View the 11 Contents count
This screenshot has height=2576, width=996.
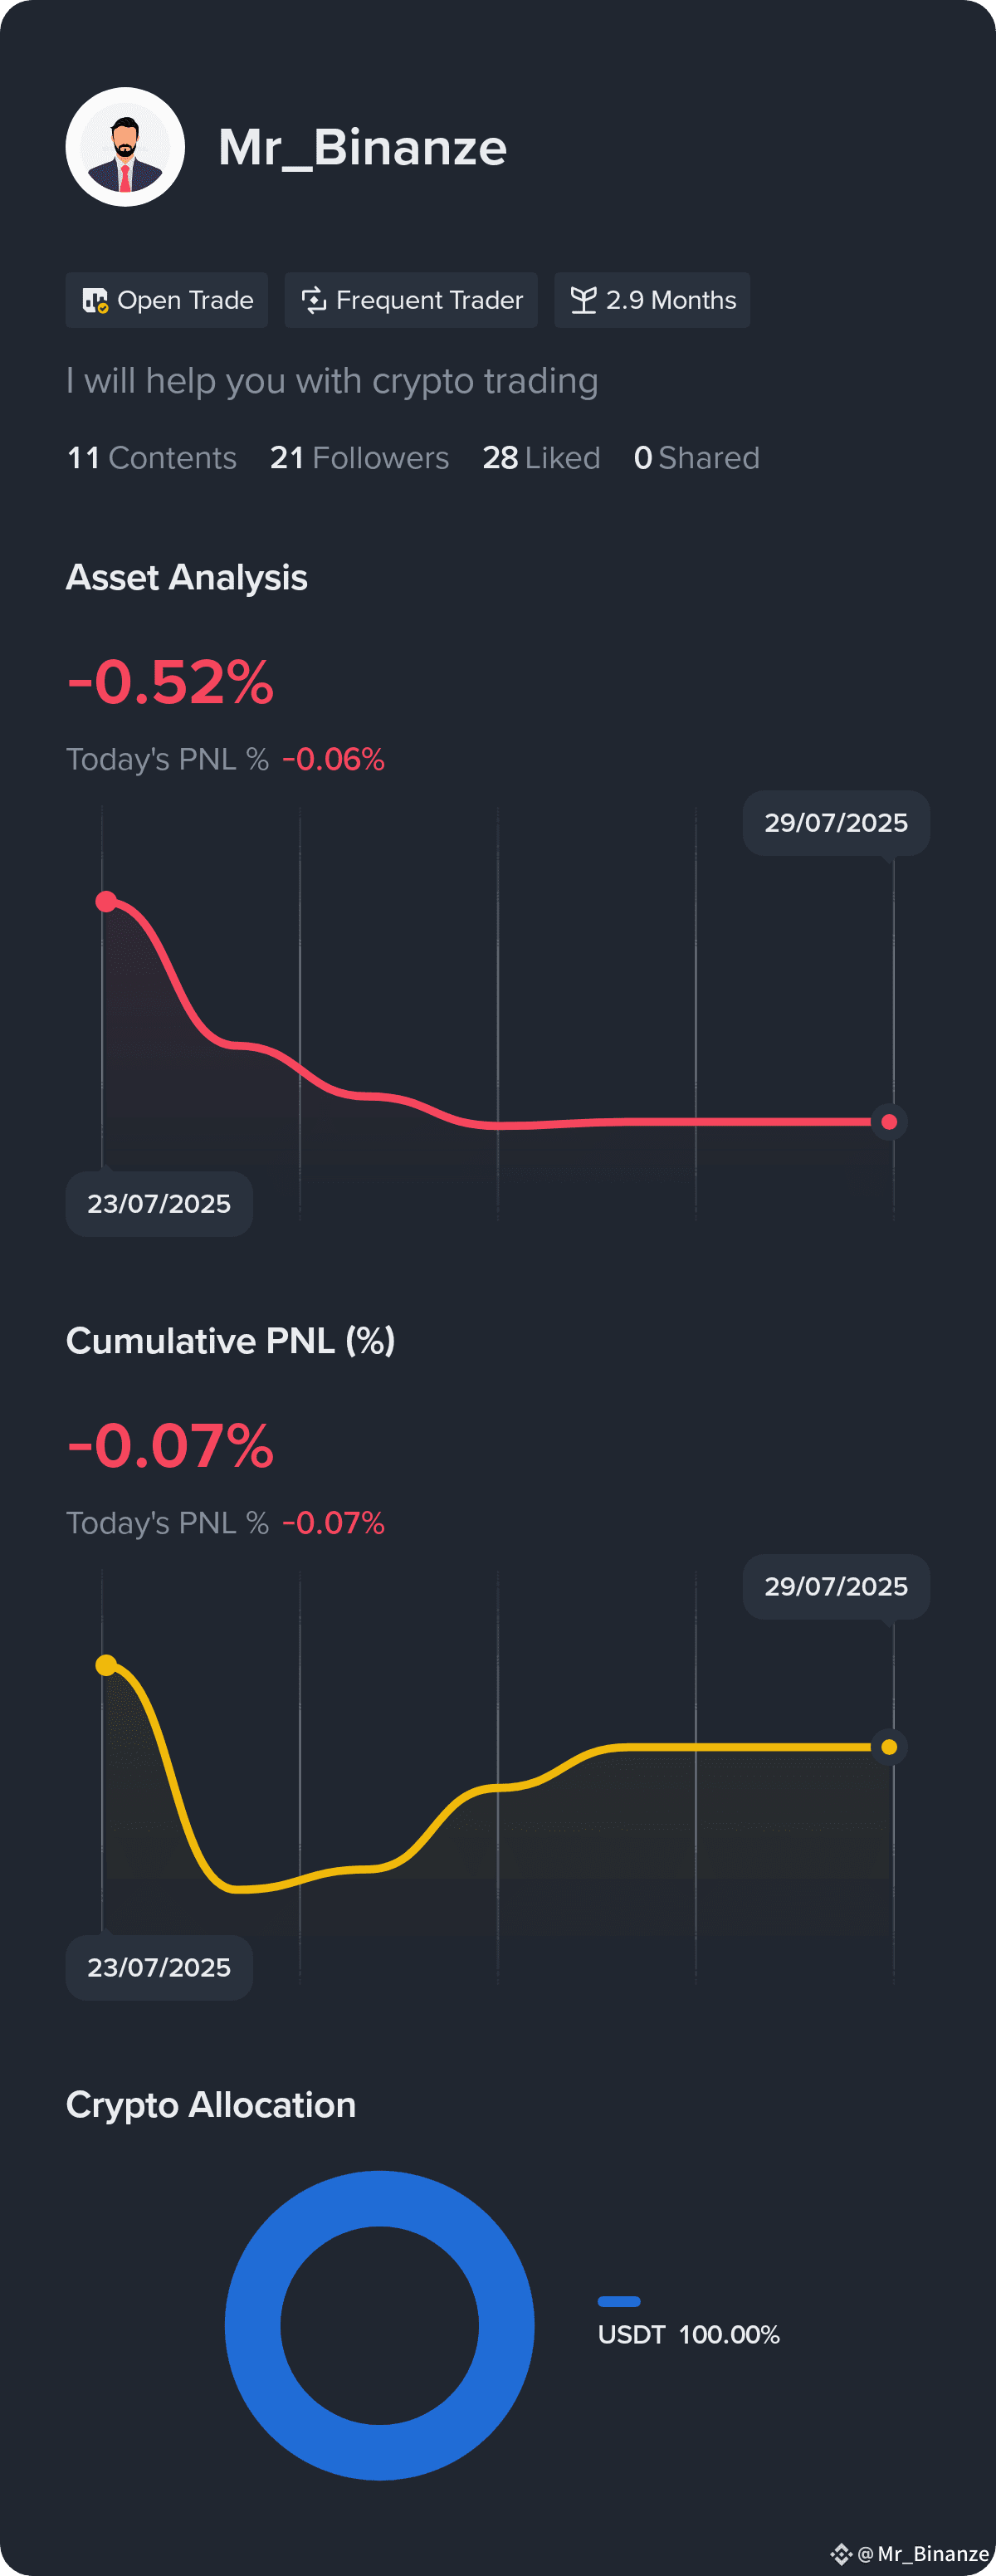click(151, 458)
